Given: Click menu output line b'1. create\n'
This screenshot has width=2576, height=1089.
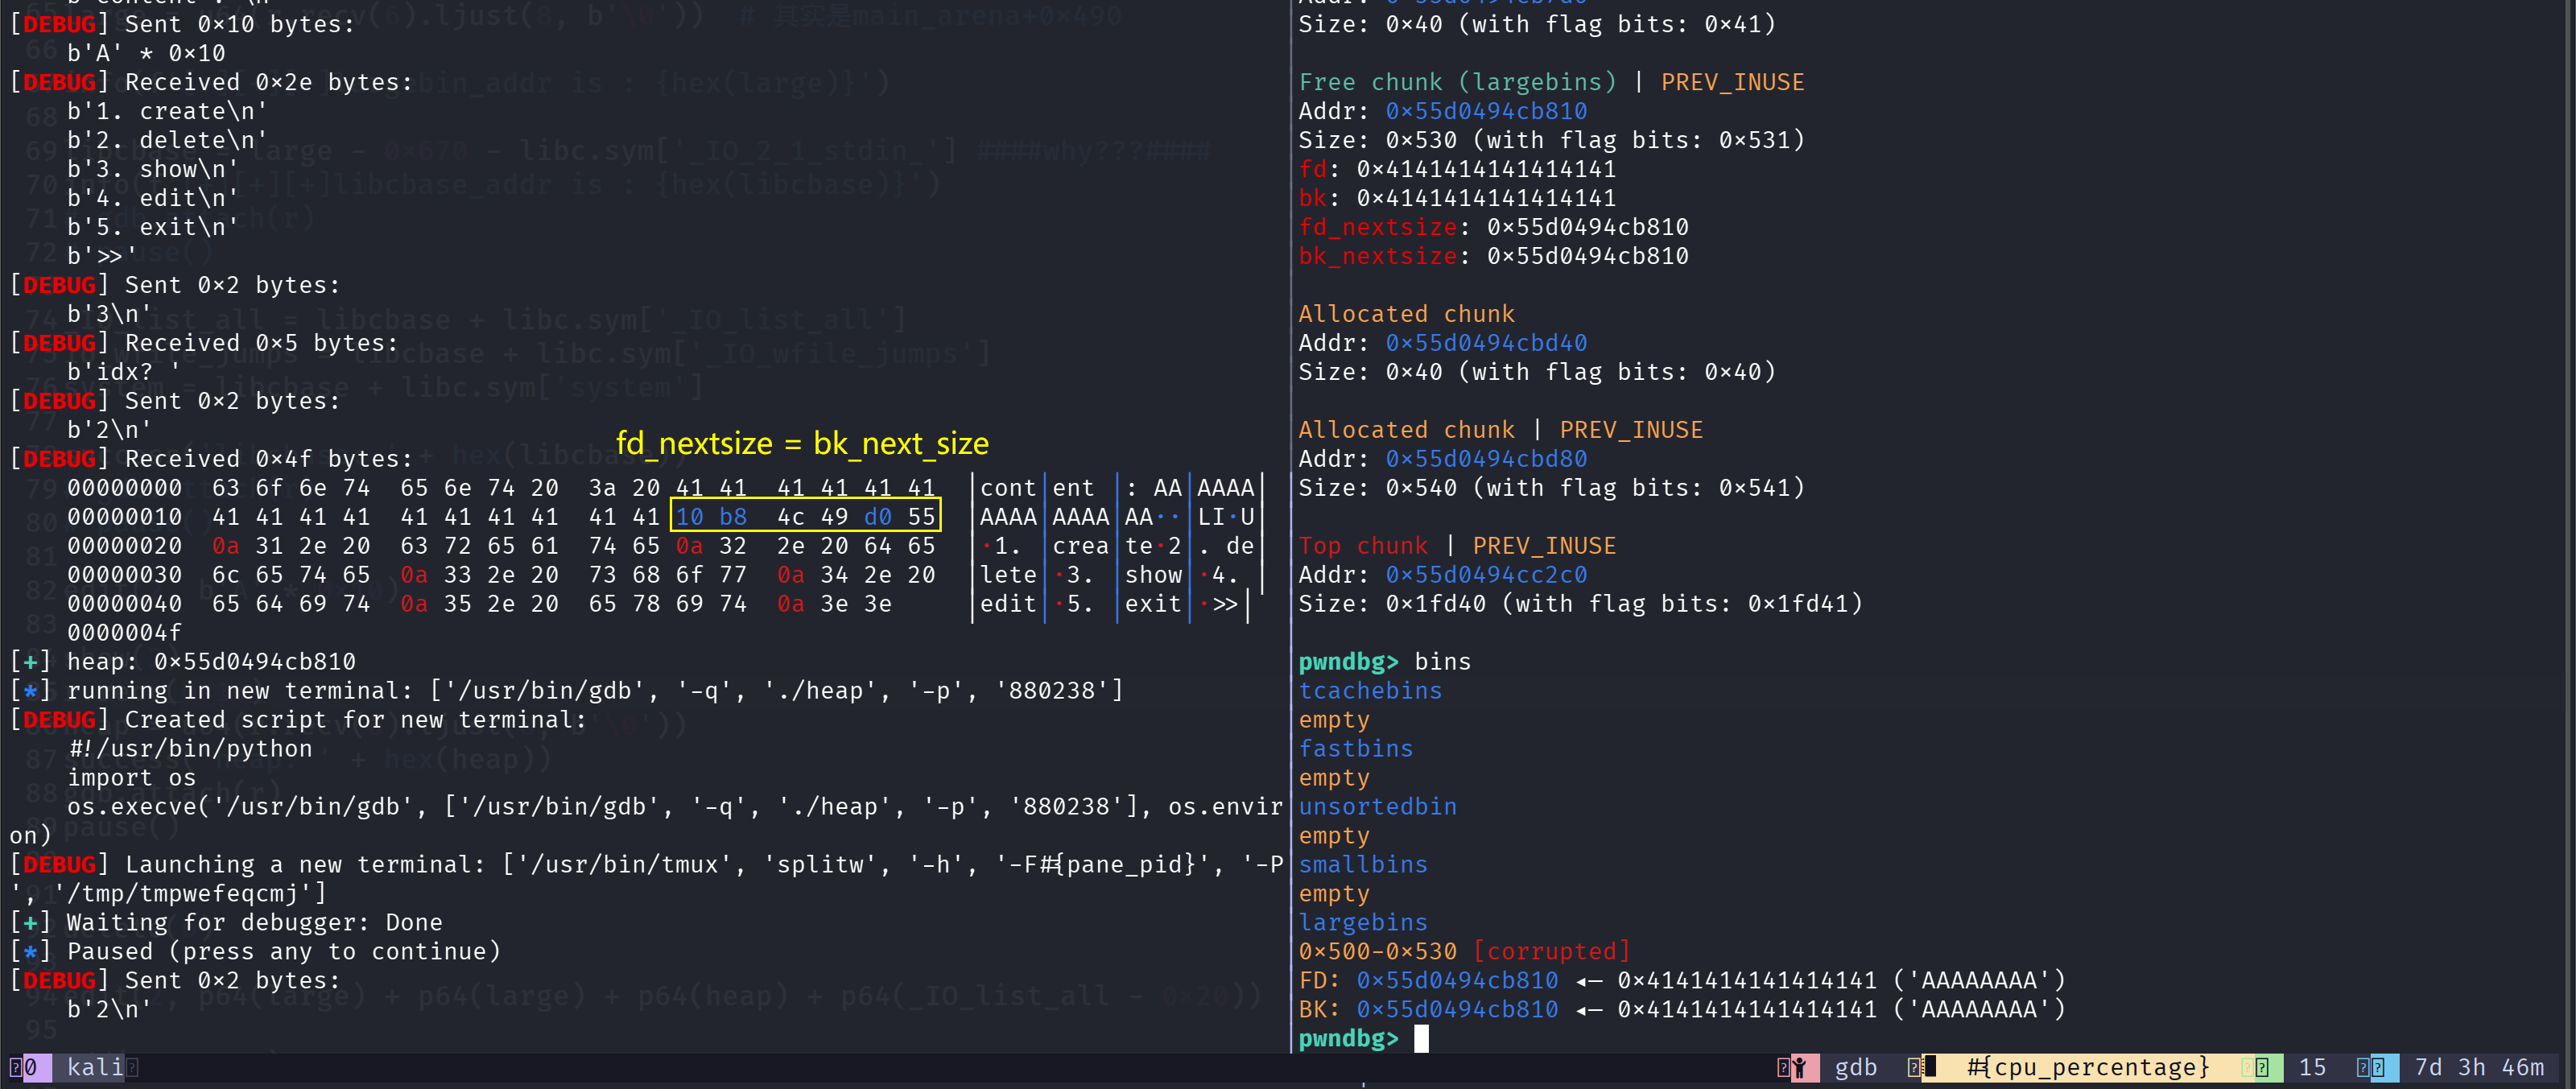Looking at the screenshot, I should tap(167, 111).
